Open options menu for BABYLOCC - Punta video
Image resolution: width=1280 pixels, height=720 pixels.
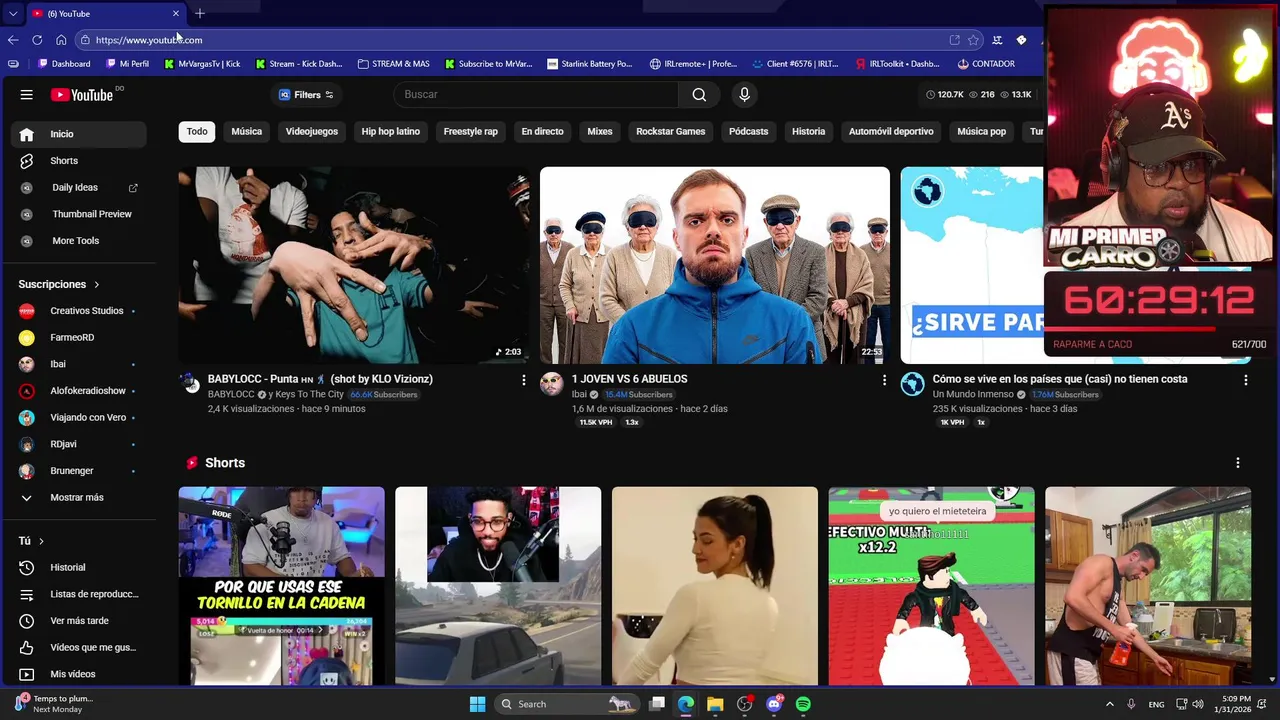click(x=523, y=380)
